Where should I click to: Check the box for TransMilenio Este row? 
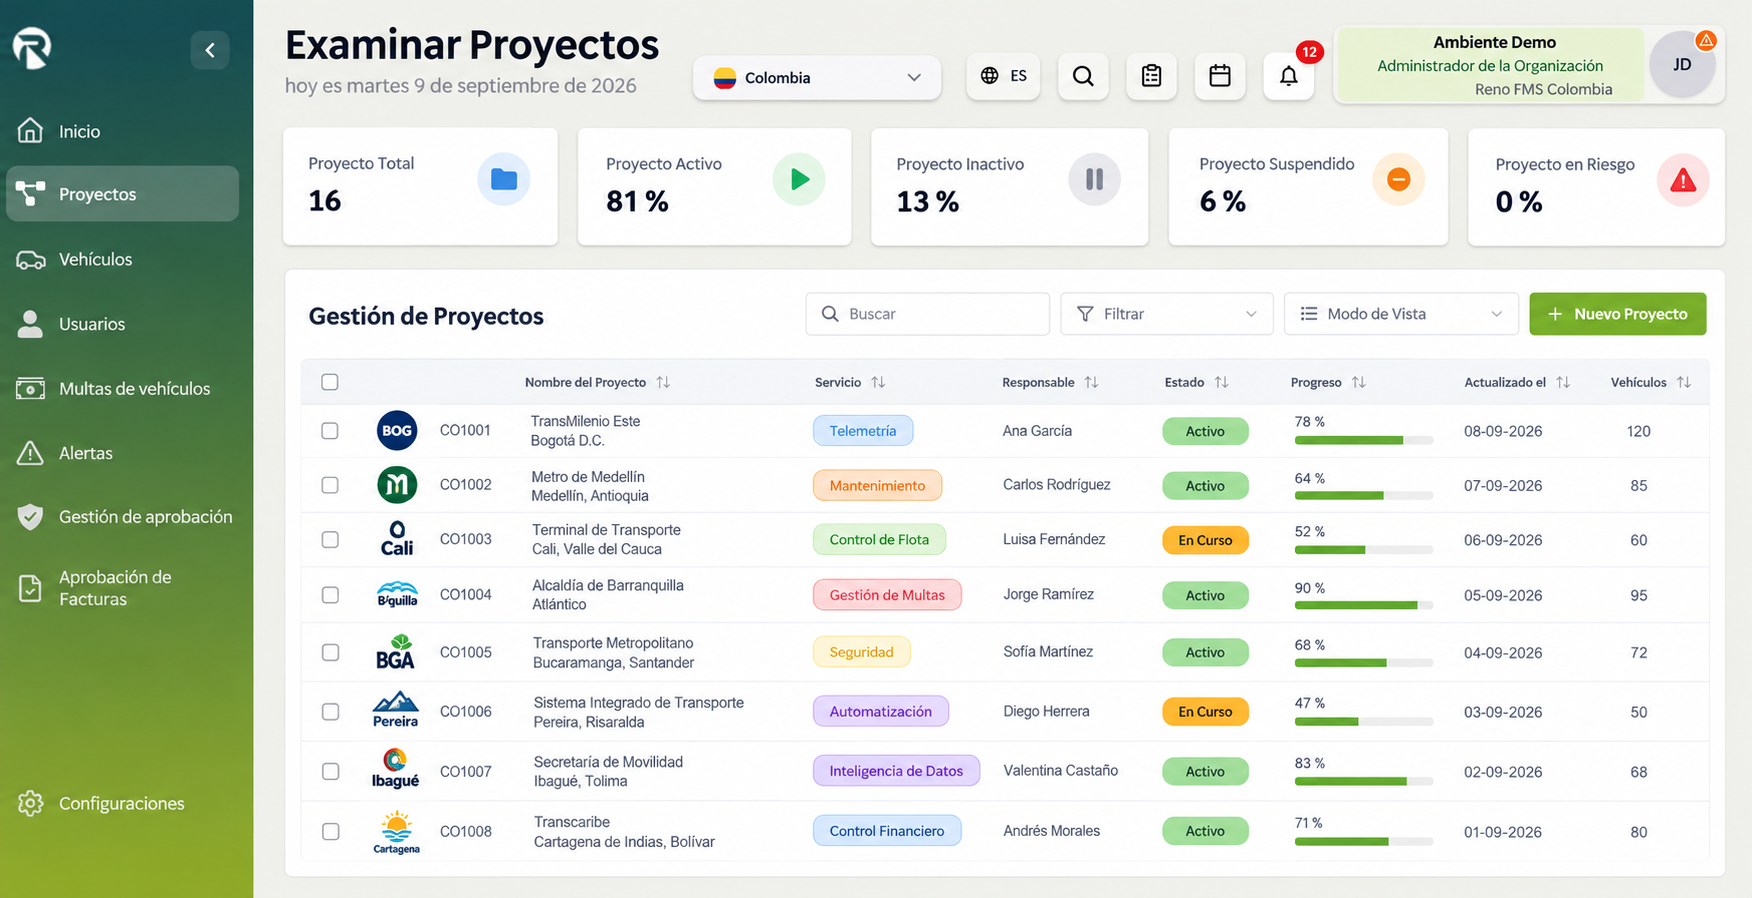click(330, 431)
